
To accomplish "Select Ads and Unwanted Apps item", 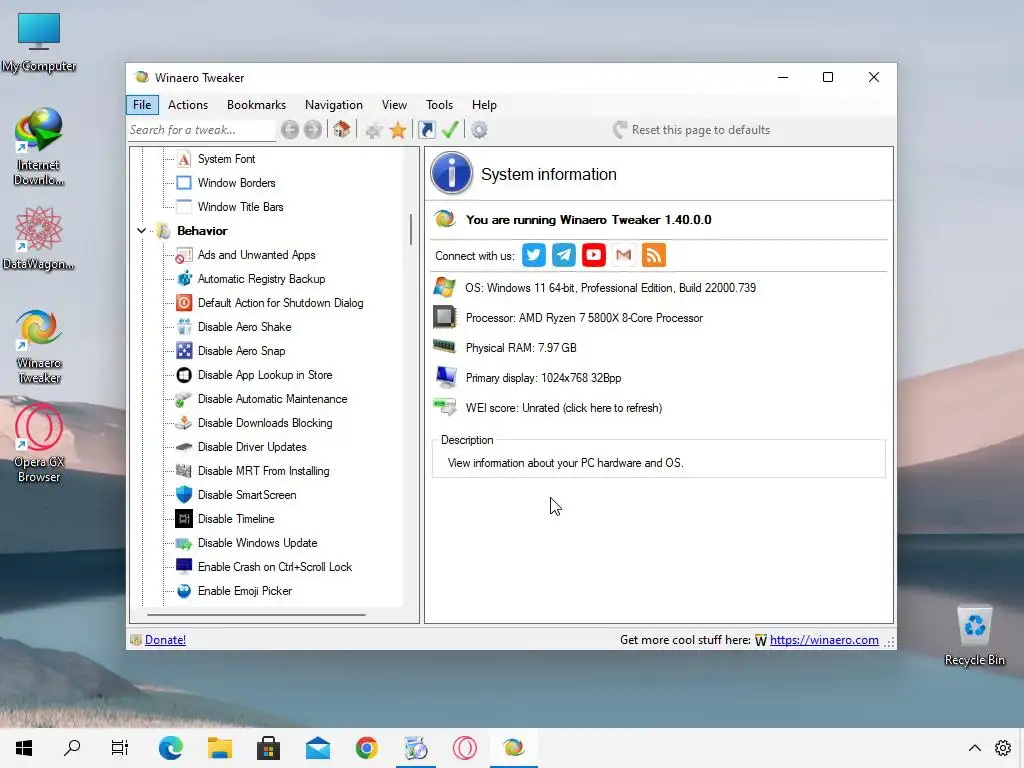I will tap(257, 255).
